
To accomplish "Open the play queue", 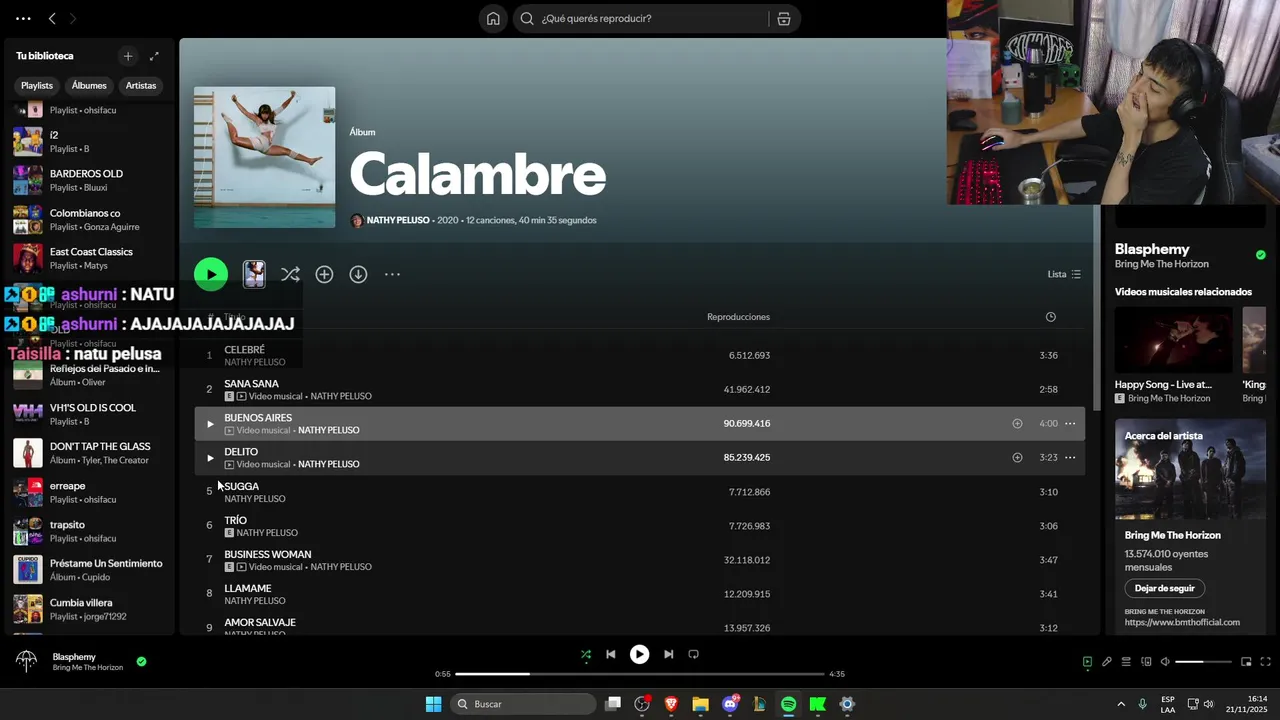I will coord(1126,662).
